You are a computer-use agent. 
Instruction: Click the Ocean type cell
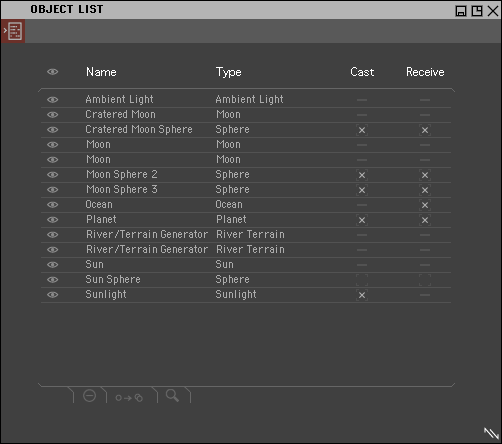(229, 204)
